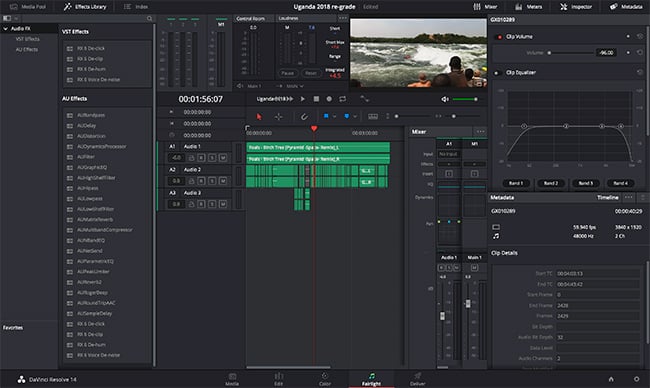
Task: Solo the Audio 1 track
Action: [x=212, y=158]
